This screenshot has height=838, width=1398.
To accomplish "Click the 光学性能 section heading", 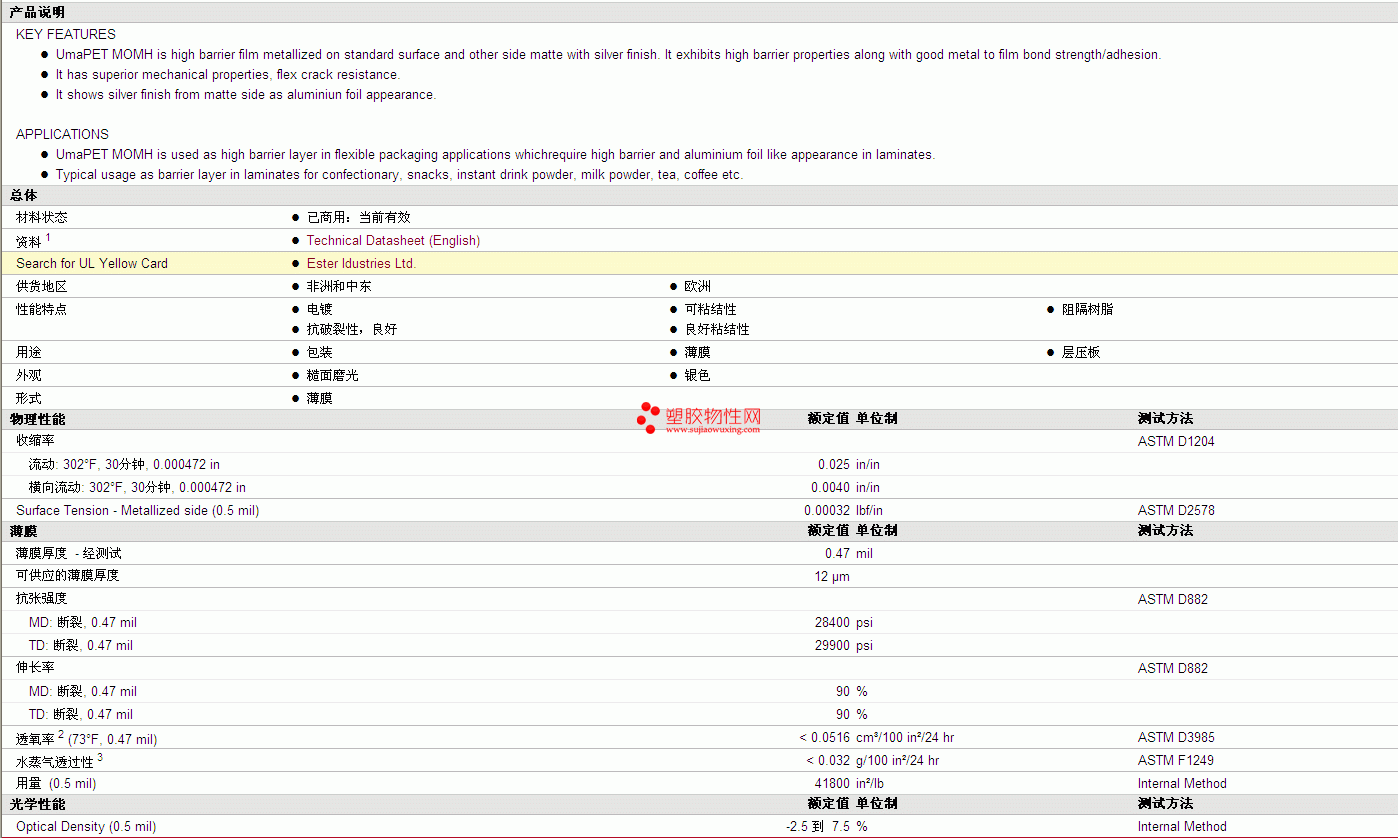I will coord(37,804).
